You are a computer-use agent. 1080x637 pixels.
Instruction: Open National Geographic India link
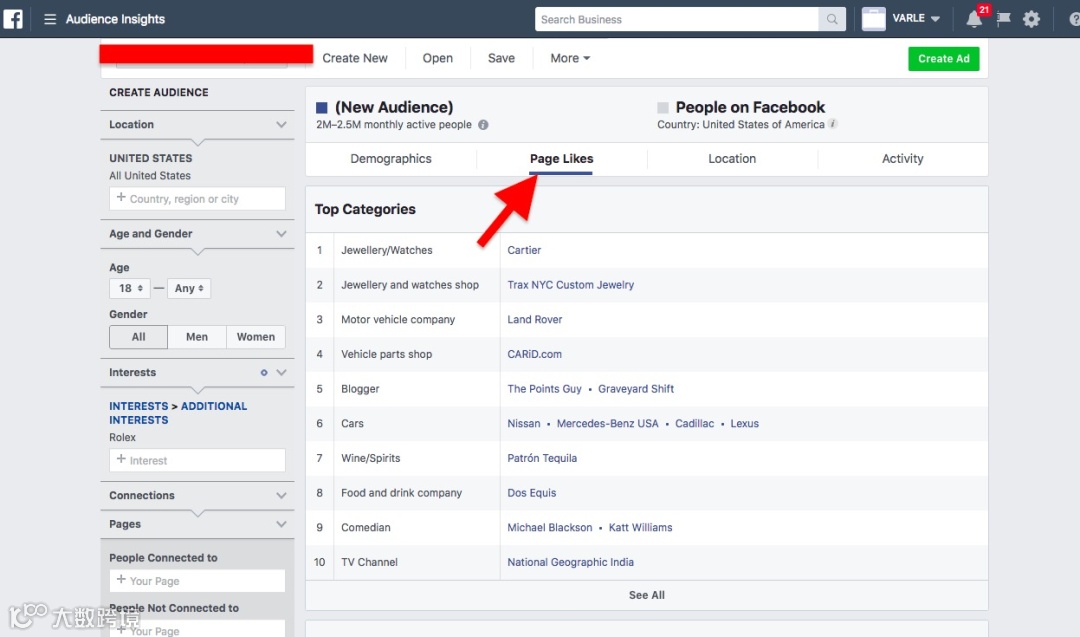[x=570, y=563]
